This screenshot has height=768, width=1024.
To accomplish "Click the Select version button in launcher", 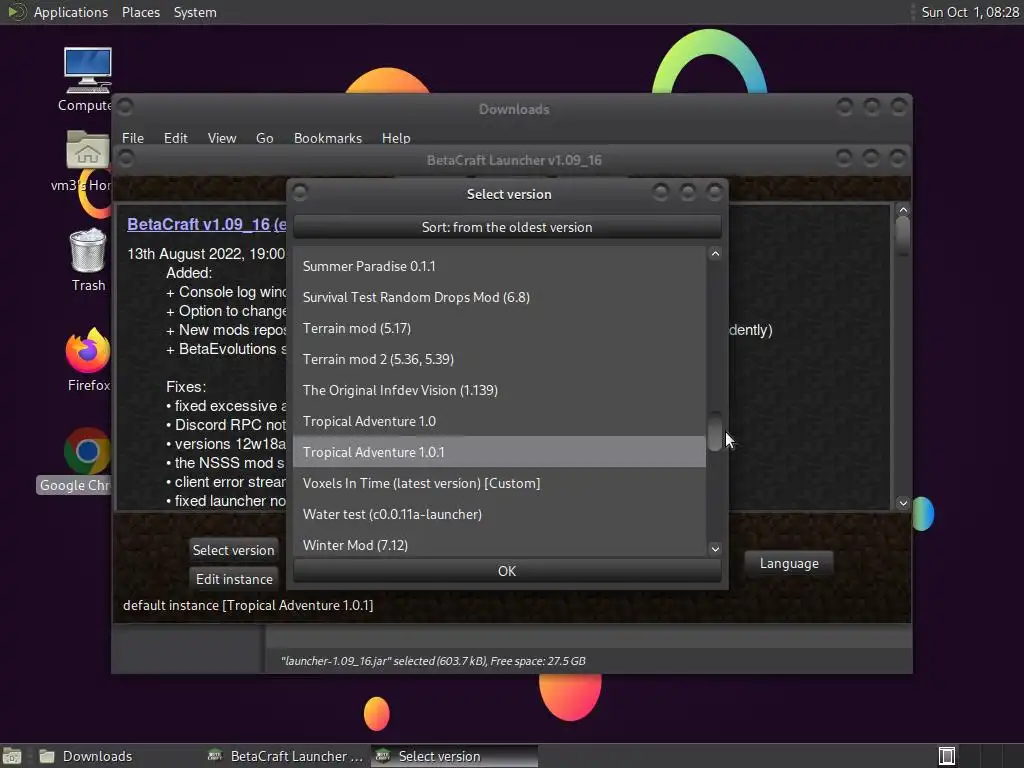I will tap(233, 550).
